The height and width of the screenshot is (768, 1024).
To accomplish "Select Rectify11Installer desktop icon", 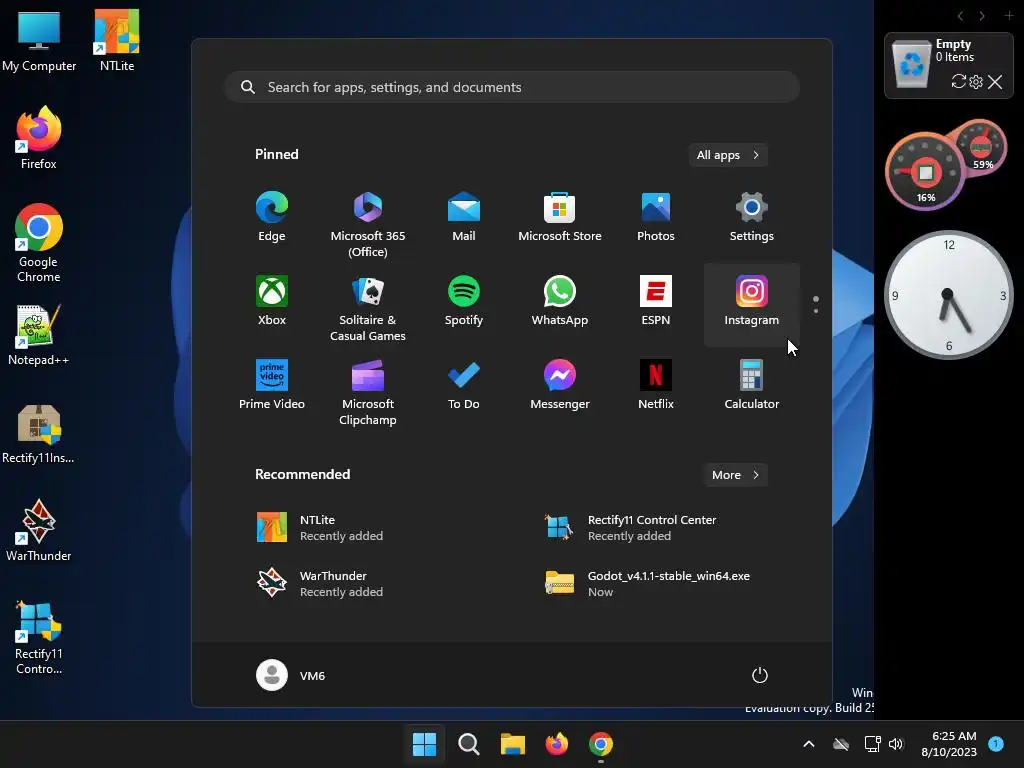I will click(x=39, y=434).
